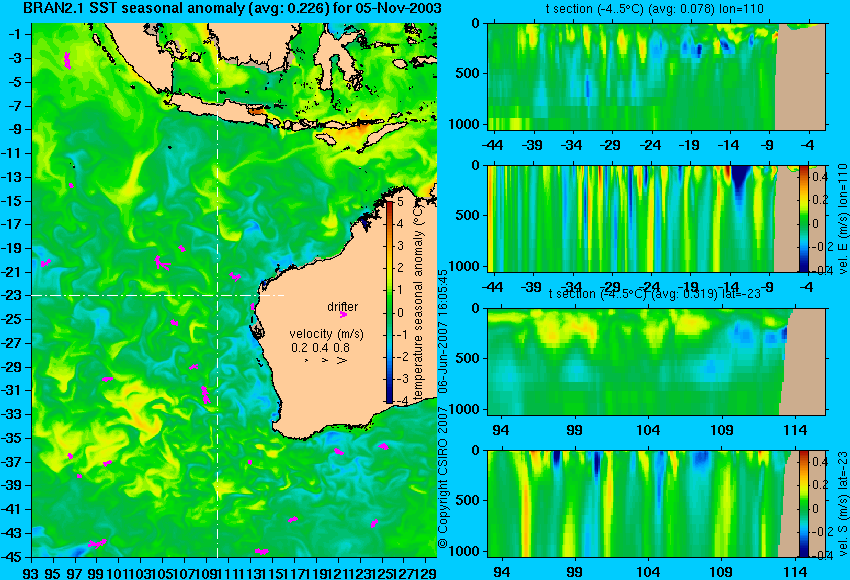Click the '5' tick at the temperature colorbar top

(400, 202)
